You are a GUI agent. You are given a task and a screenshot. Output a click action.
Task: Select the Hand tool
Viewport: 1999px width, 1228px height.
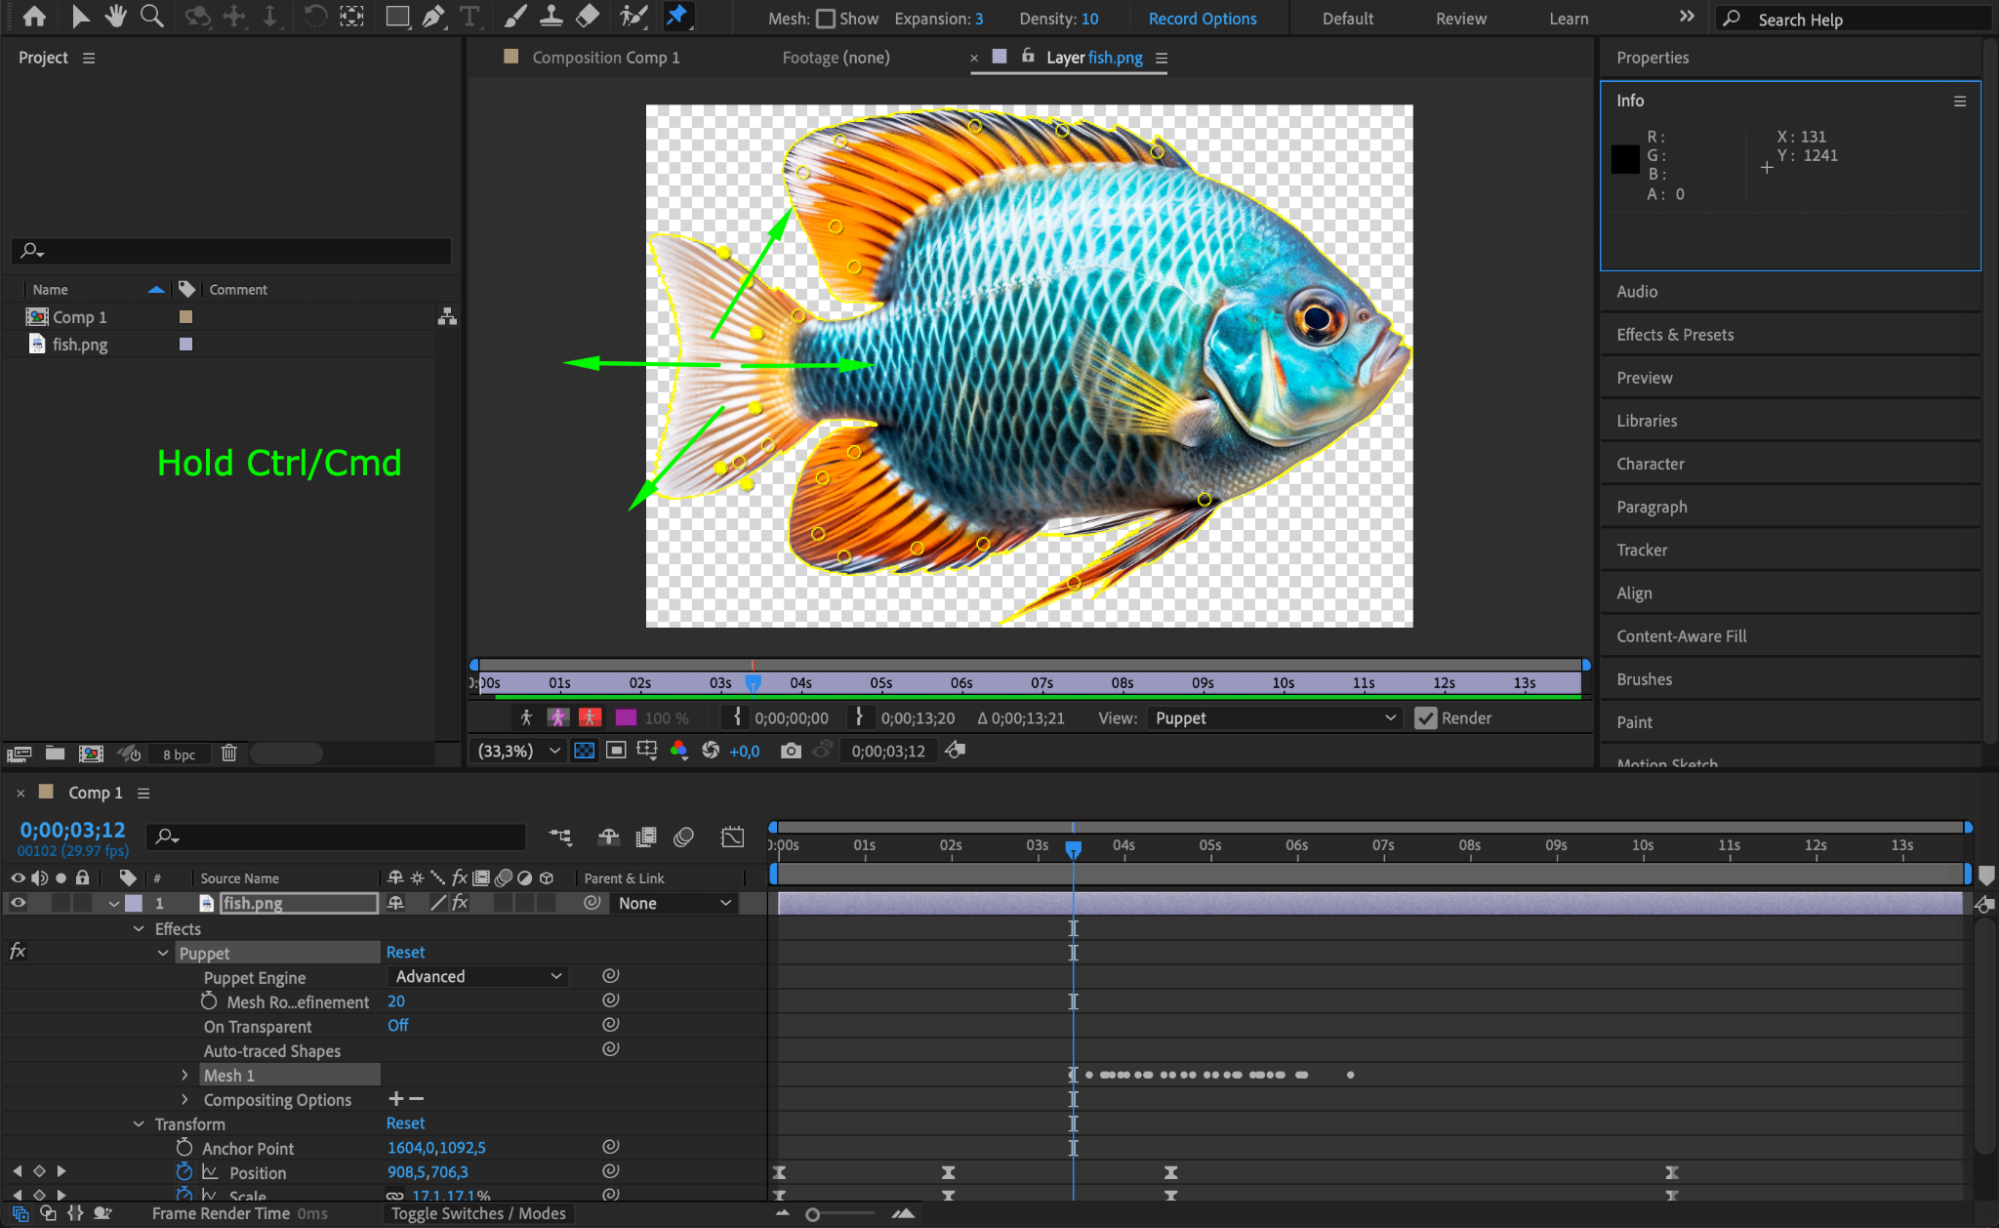(116, 17)
